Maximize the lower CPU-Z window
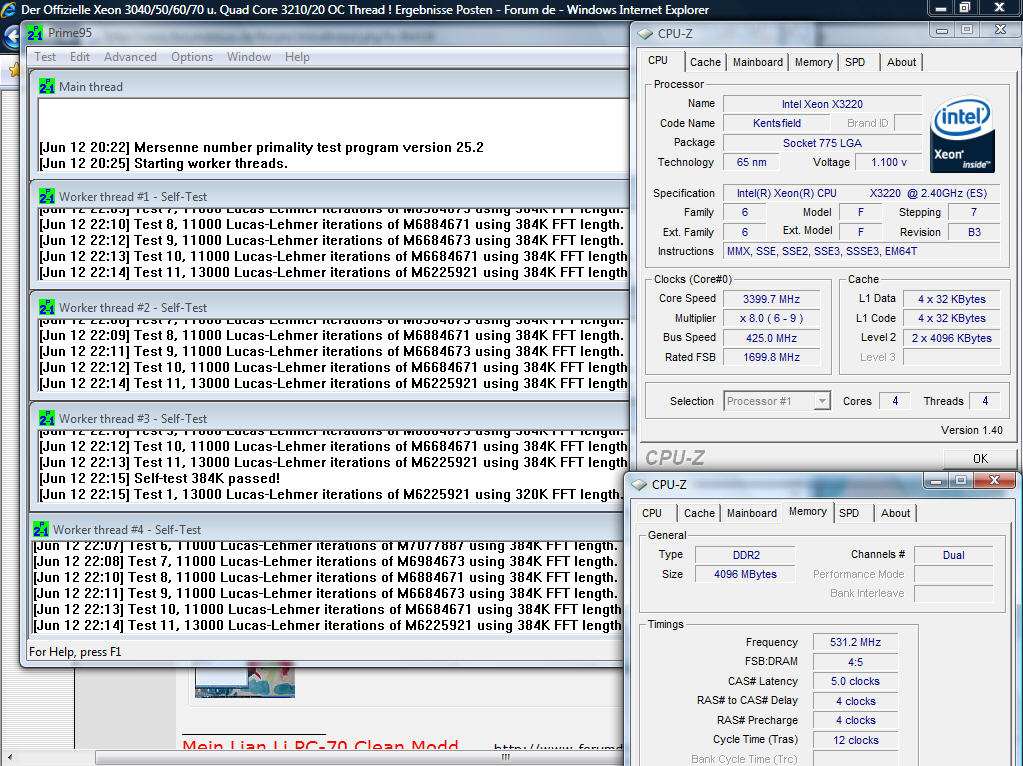Image resolution: width=1023 pixels, height=766 pixels. [x=960, y=480]
